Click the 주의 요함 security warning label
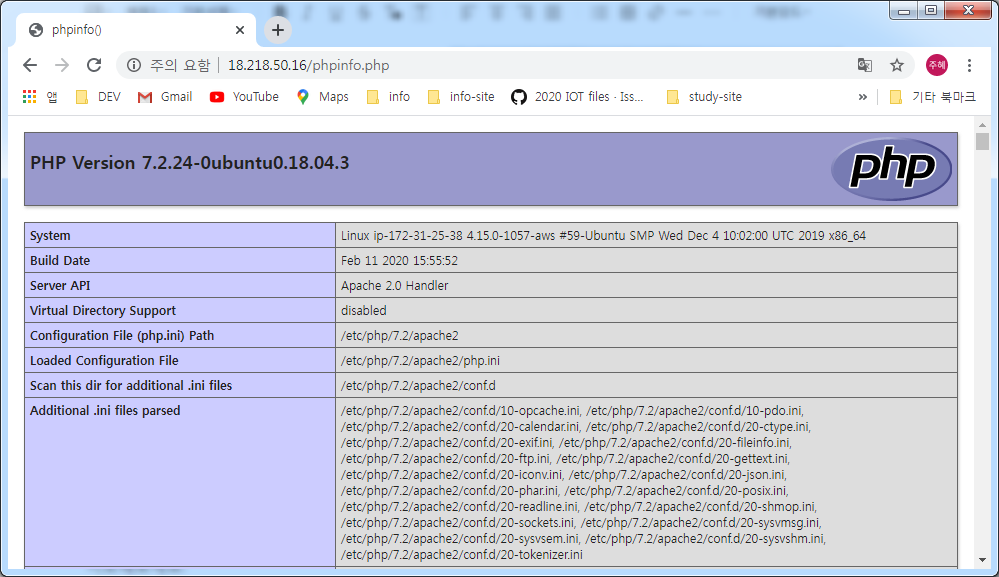The image size is (999, 577). tap(180, 65)
